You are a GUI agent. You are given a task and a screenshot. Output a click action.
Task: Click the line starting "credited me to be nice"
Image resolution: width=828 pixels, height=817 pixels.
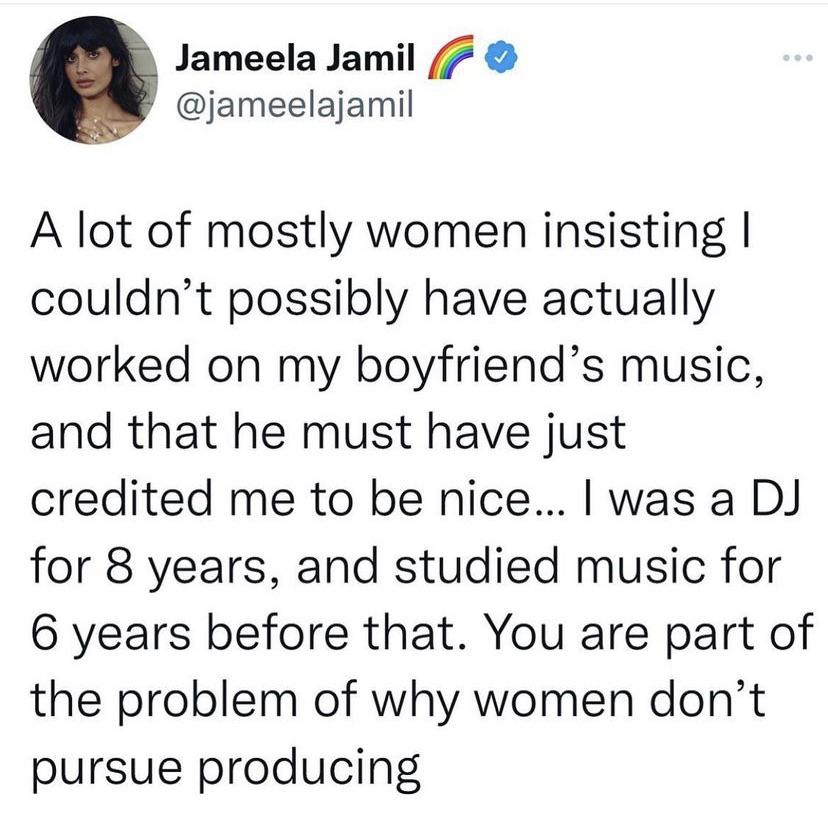[410, 500]
